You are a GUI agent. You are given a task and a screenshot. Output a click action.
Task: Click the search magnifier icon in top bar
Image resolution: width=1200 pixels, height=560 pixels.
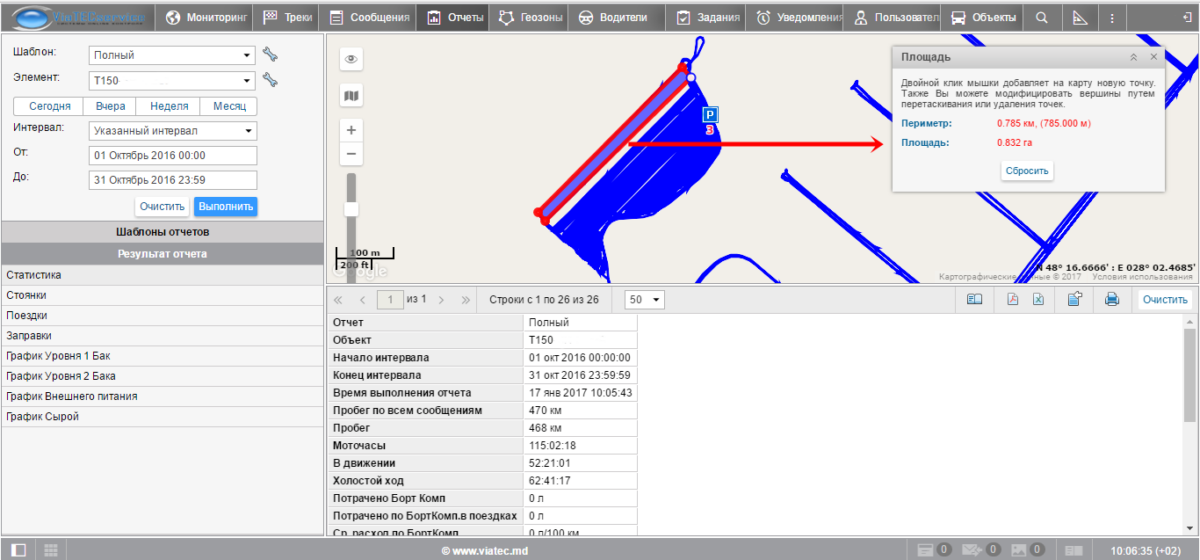[x=1042, y=17]
